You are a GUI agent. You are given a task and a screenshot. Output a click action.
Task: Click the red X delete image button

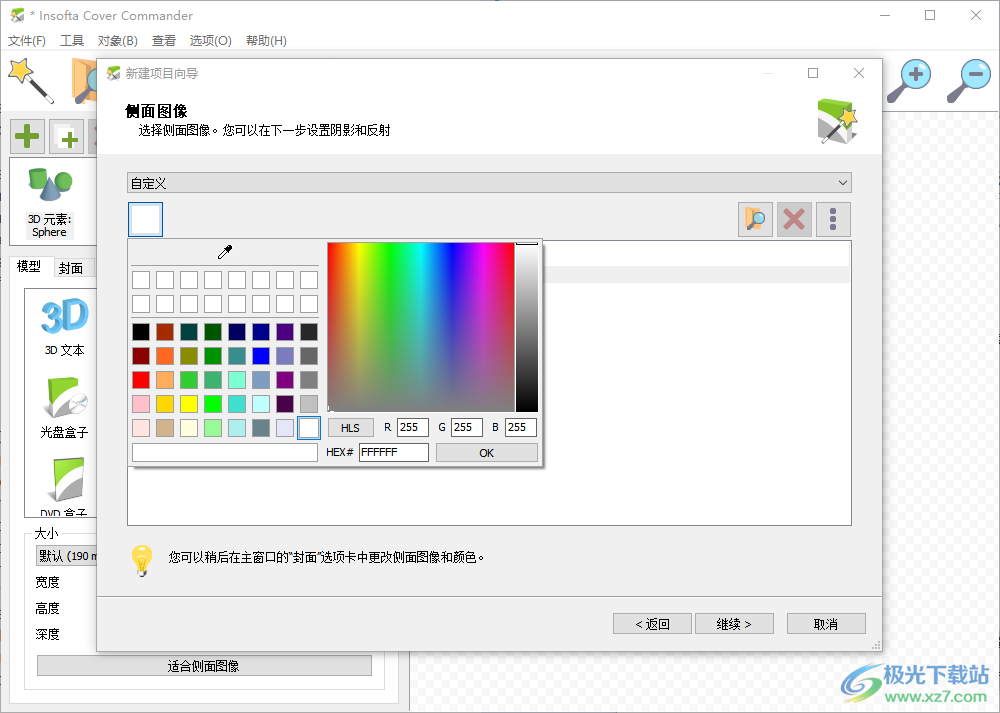(794, 220)
